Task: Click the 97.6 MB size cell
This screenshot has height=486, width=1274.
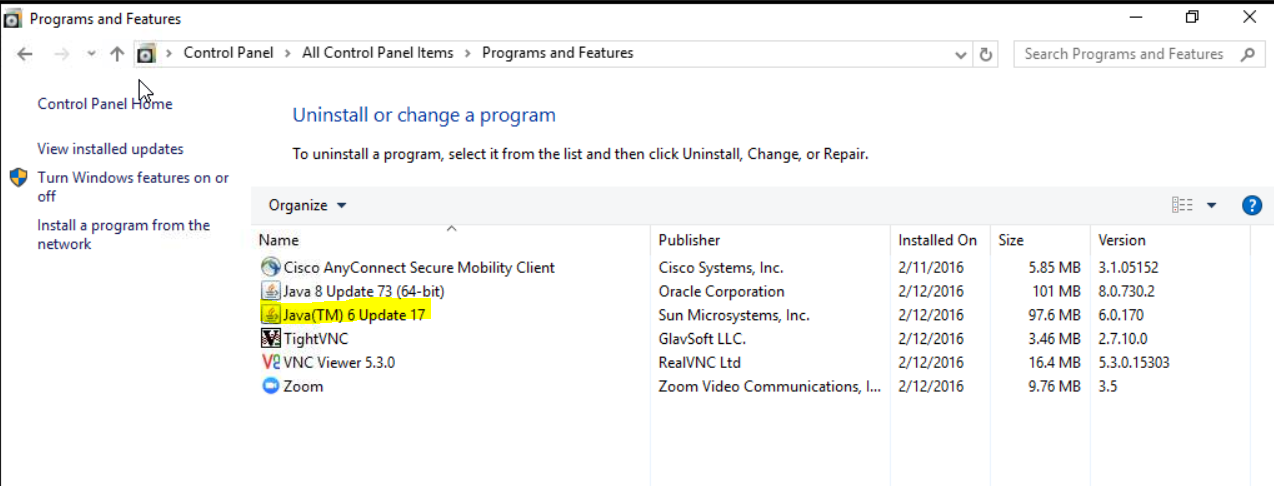Action: [x=1053, y=315]
